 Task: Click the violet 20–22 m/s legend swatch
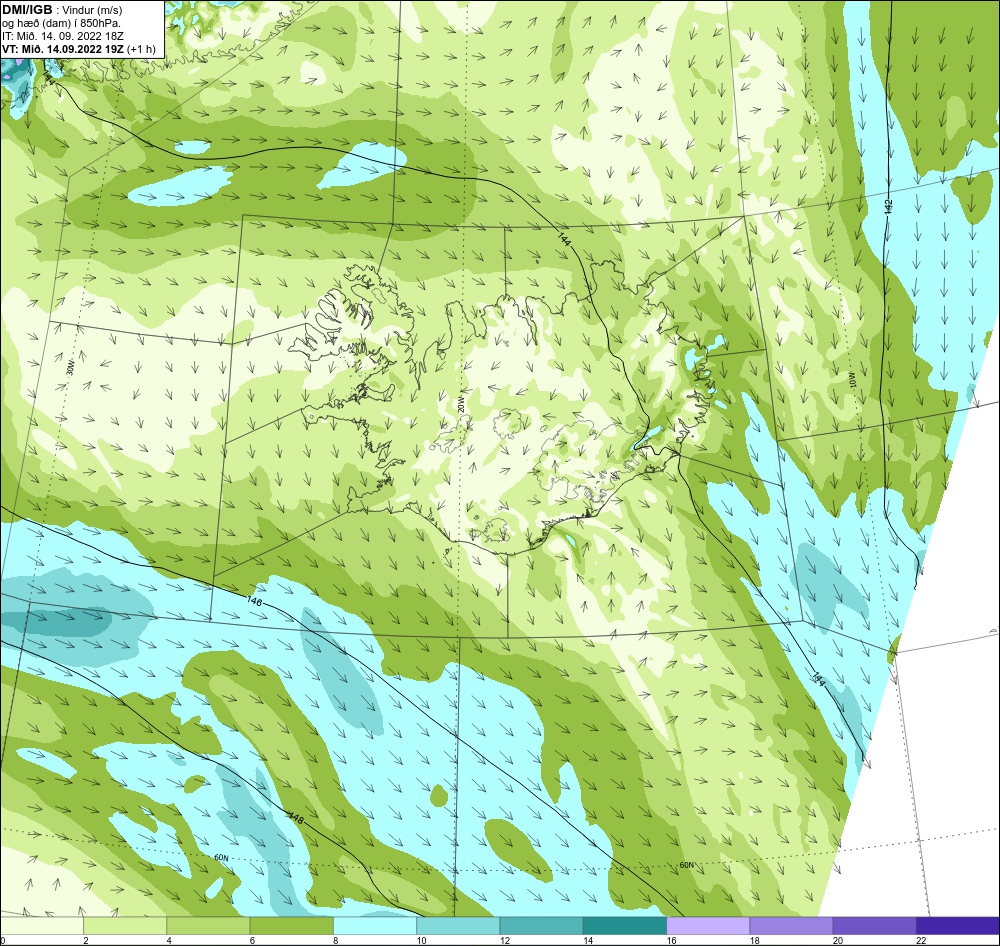[x=874, y=924]
